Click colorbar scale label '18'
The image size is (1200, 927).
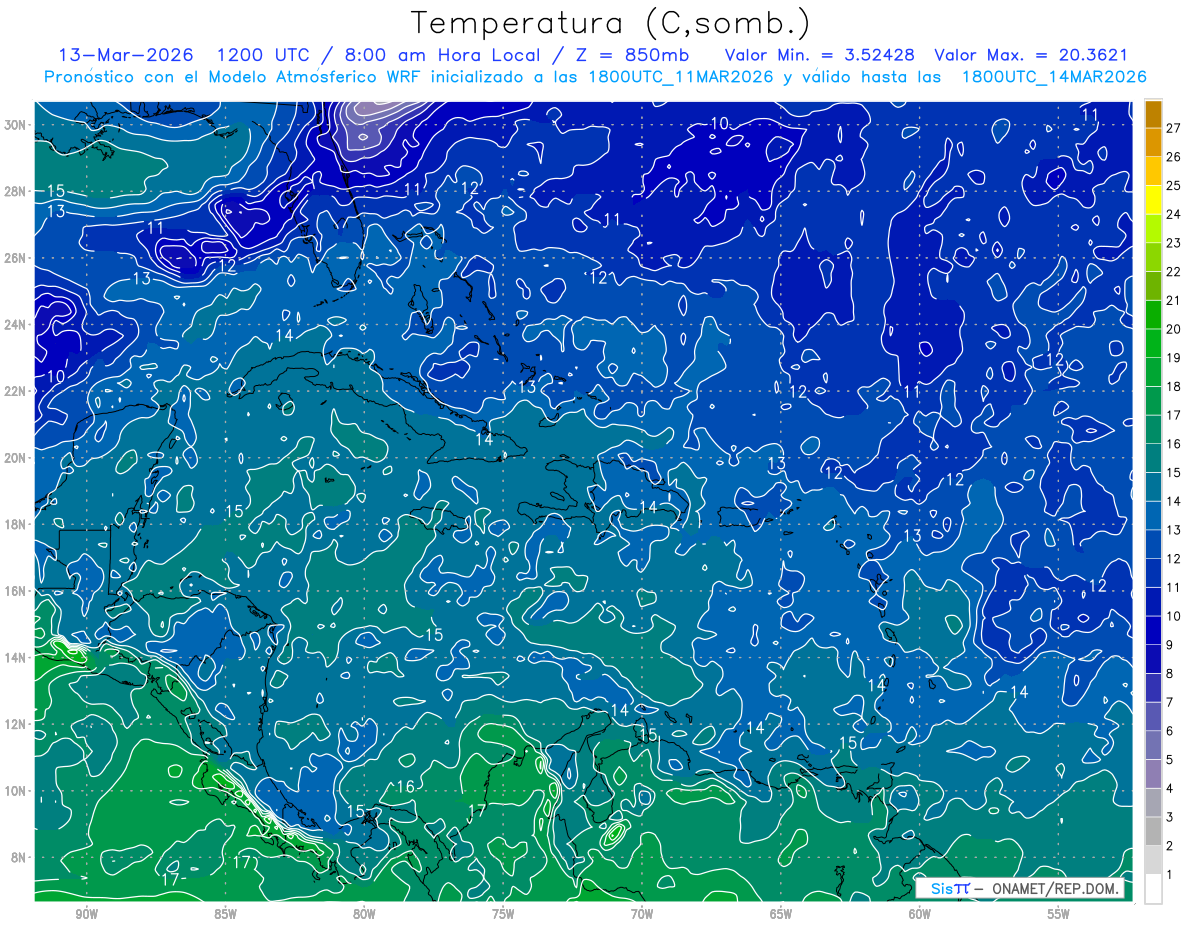coord(1174,386)
